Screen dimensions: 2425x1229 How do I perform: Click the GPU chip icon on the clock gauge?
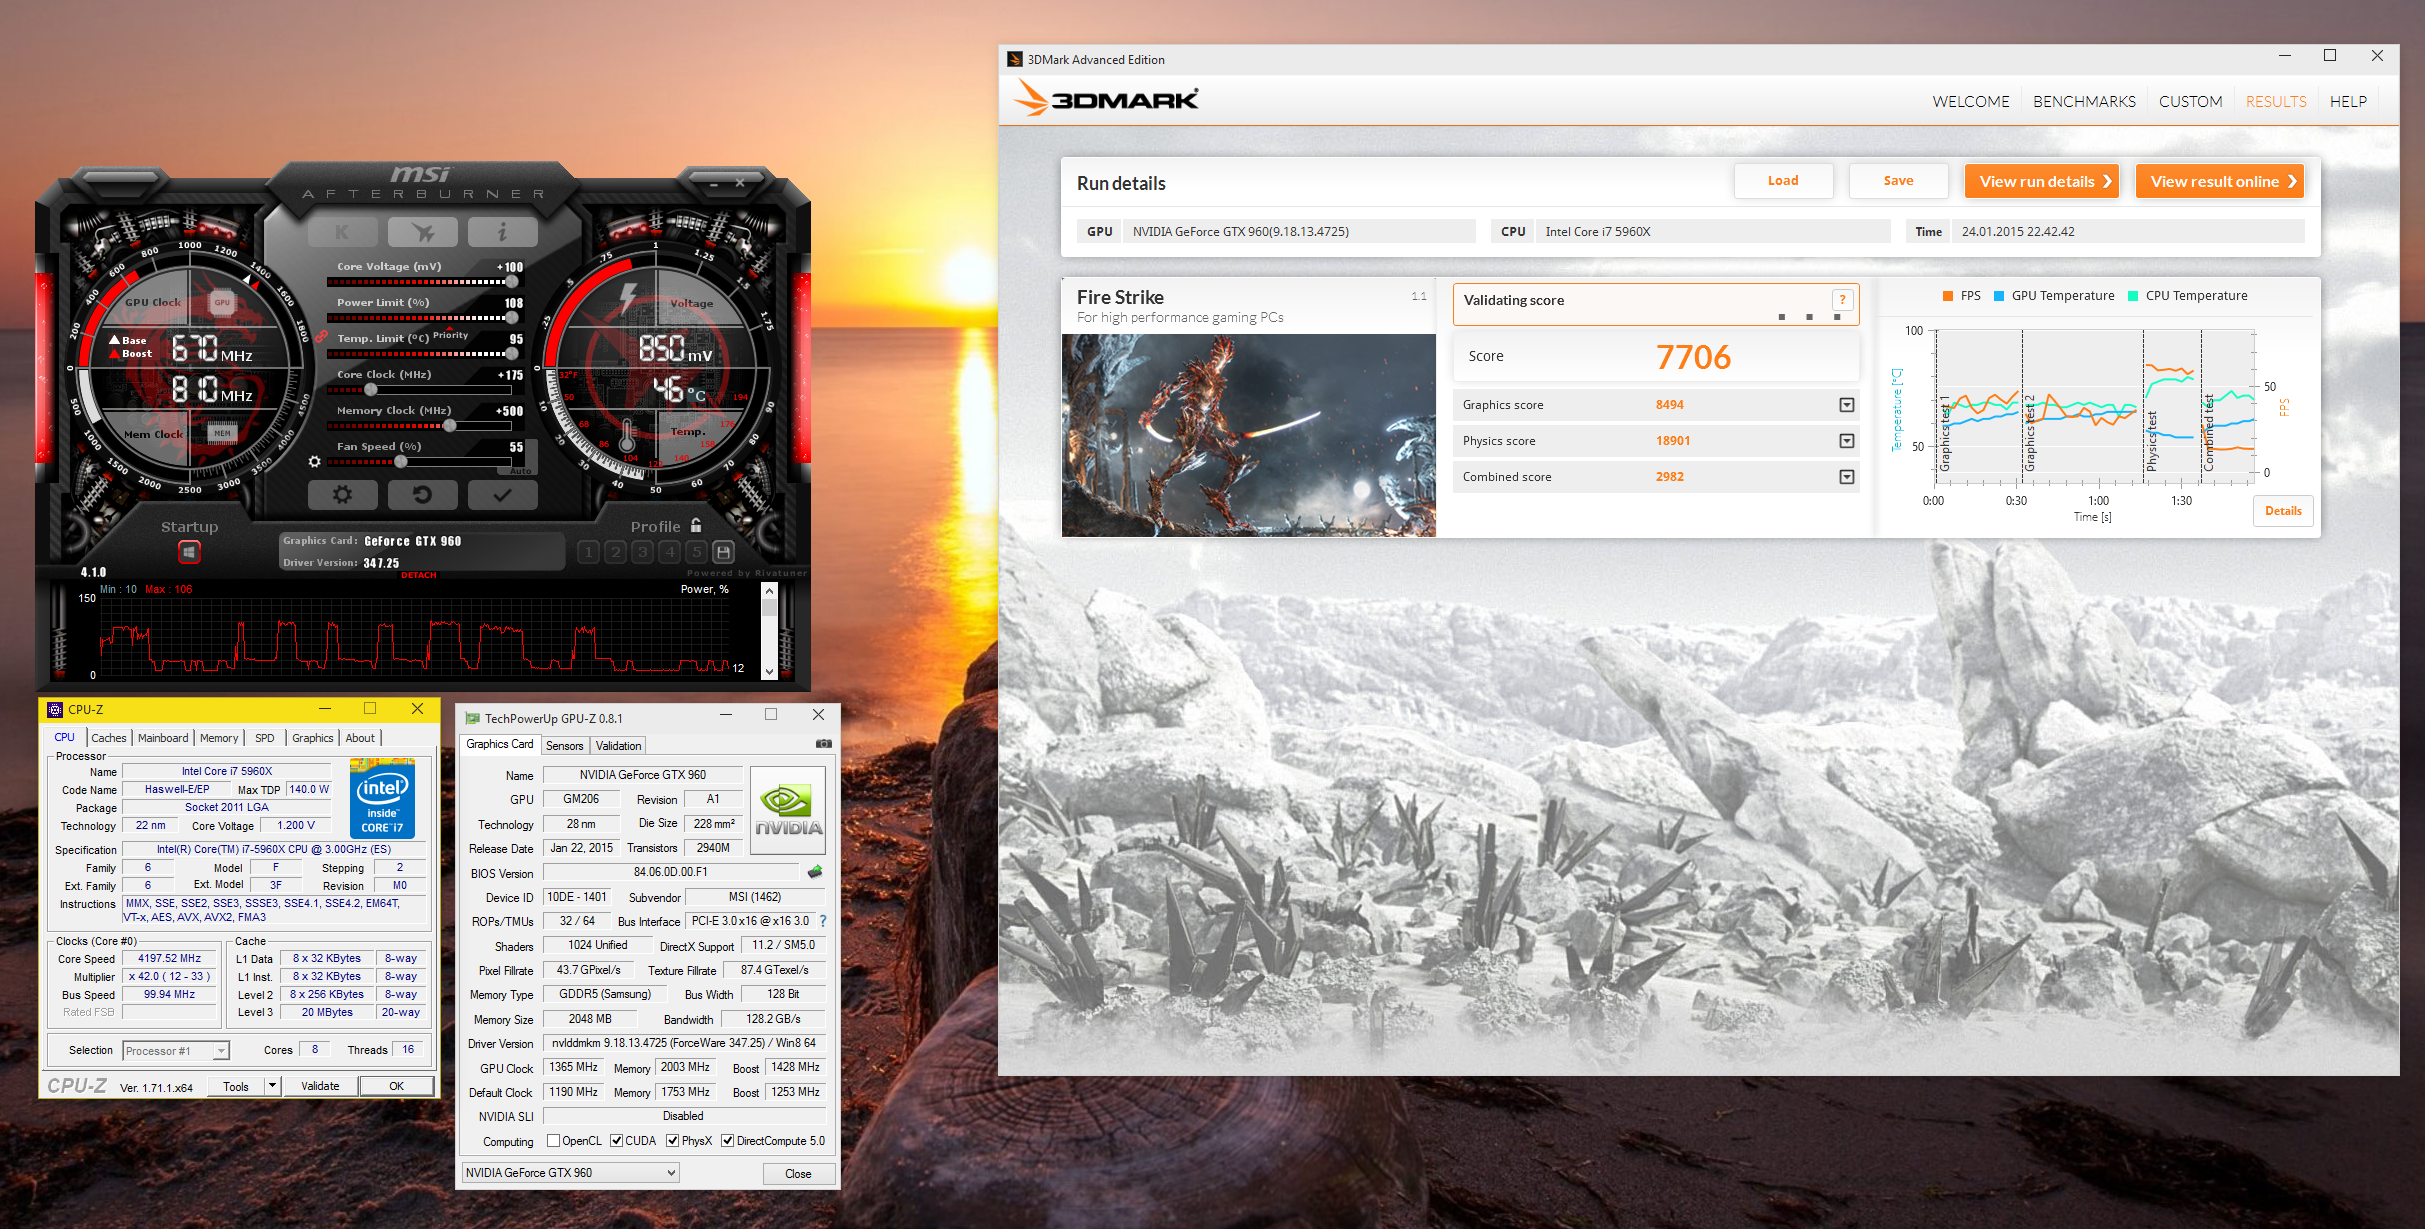222,302
